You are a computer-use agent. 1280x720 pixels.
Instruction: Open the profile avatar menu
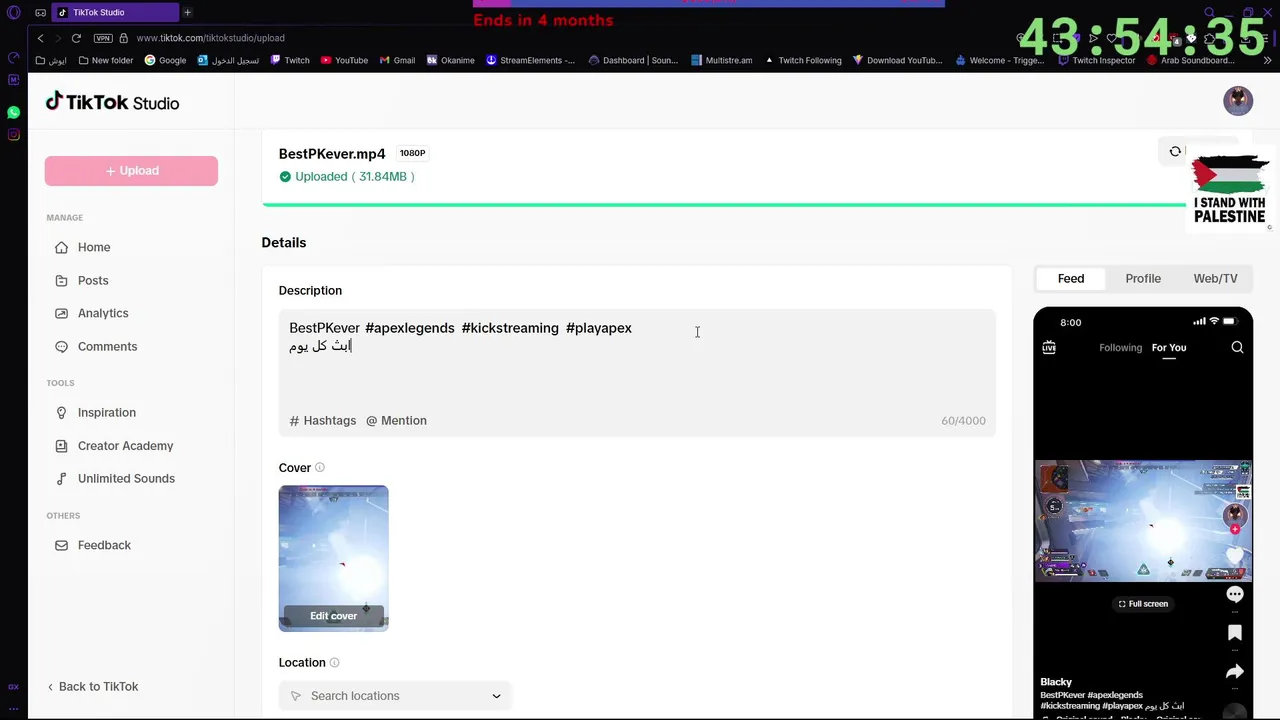tap(1238, 101)
